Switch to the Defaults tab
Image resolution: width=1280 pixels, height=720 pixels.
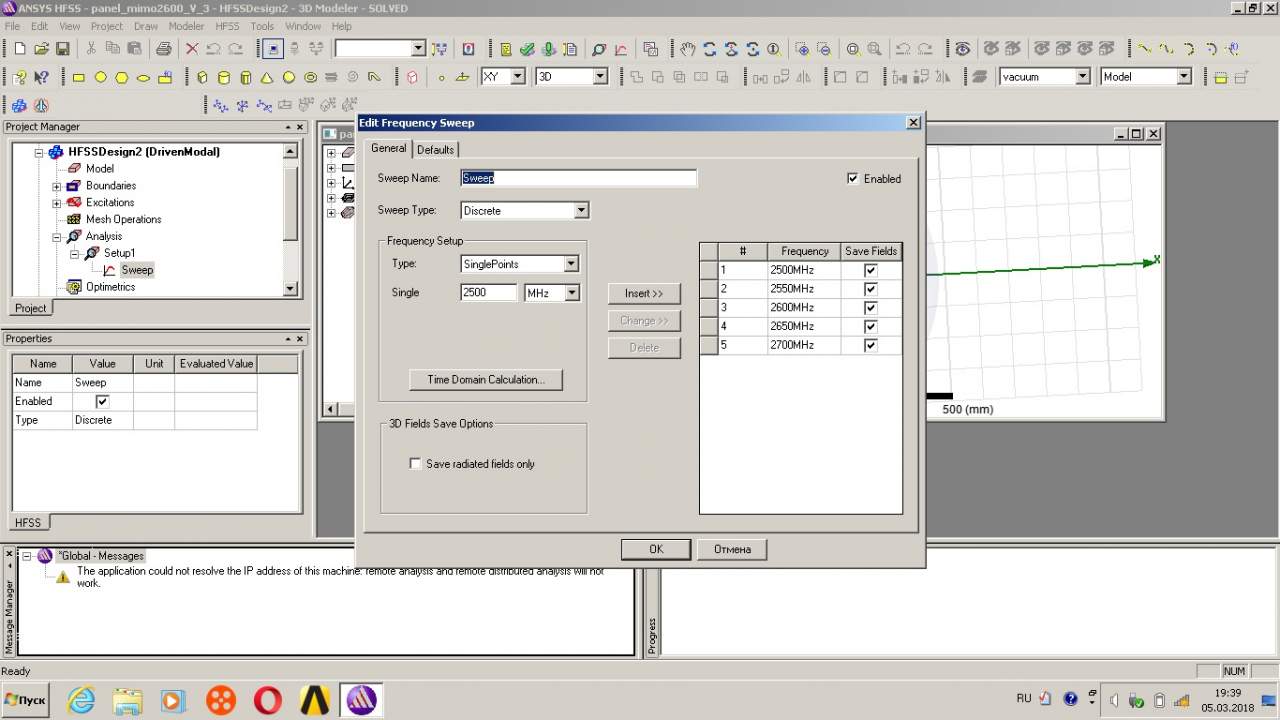pyautogui.click(x=435, y=150)
